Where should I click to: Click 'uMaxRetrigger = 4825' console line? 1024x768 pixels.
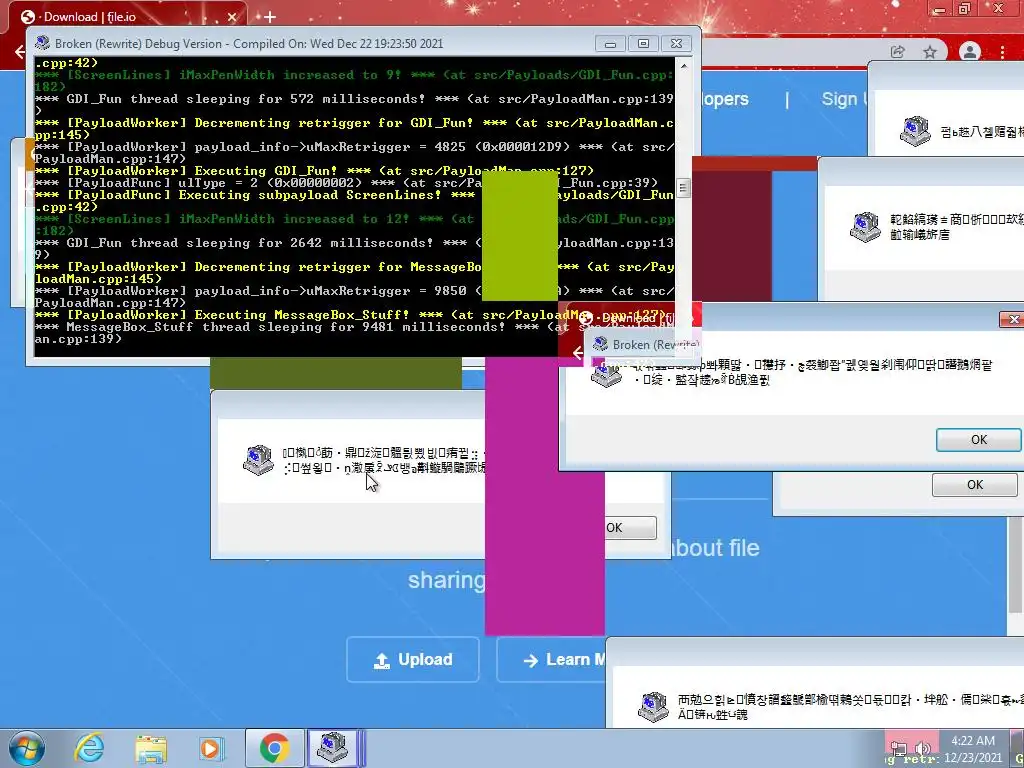(x=355, y=153)
